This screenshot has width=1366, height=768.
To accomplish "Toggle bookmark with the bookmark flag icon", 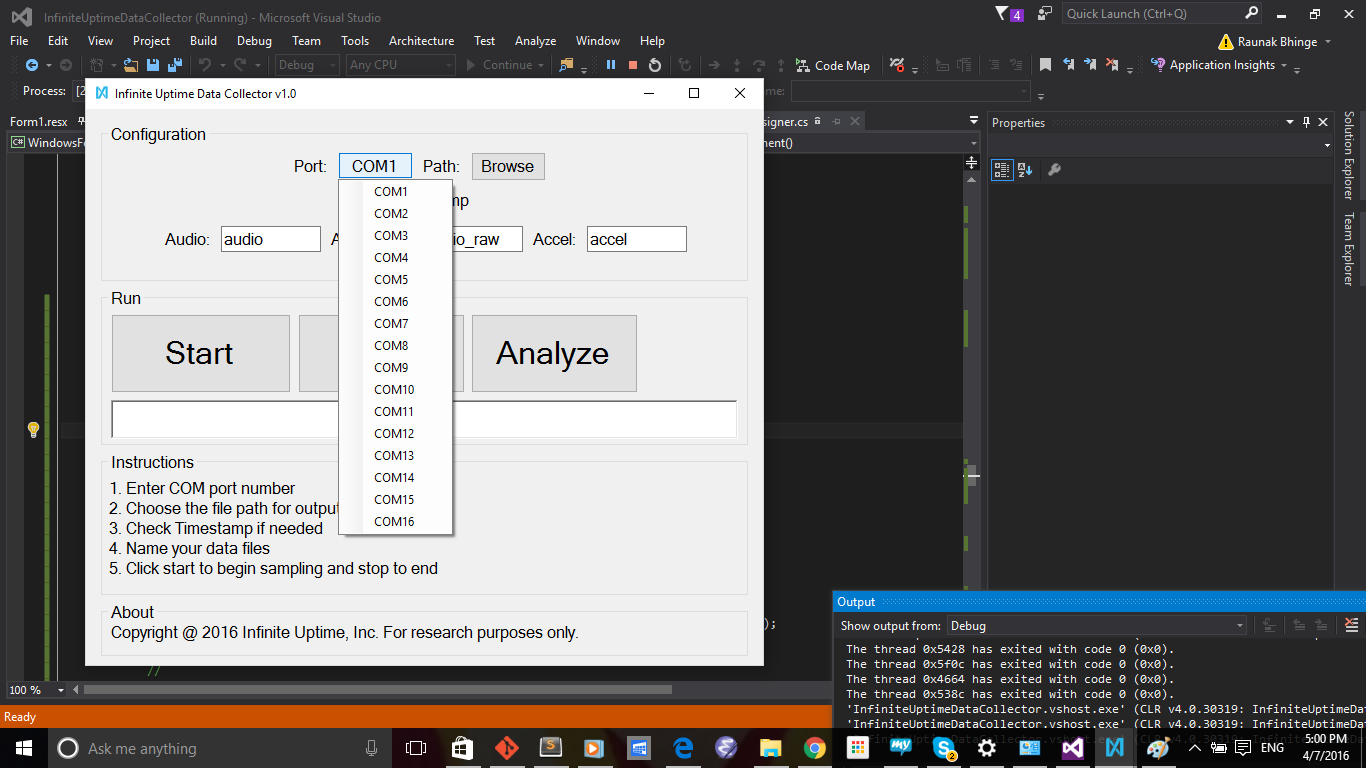I will coord(1045,65).
